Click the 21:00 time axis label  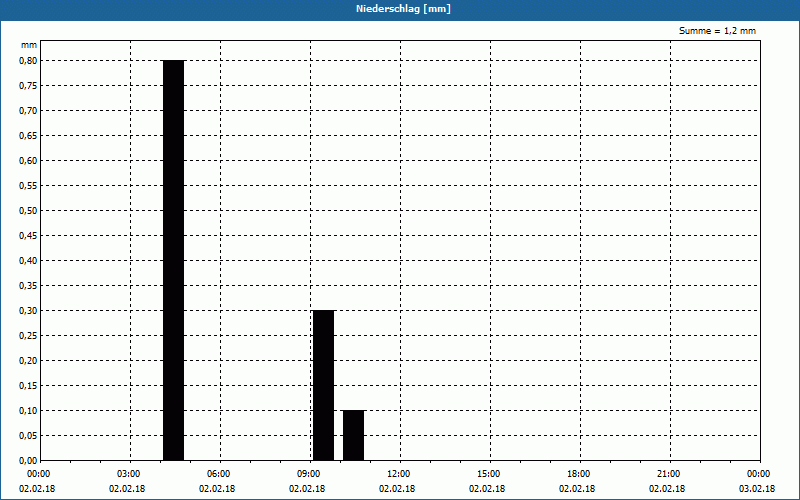(668, 474)
